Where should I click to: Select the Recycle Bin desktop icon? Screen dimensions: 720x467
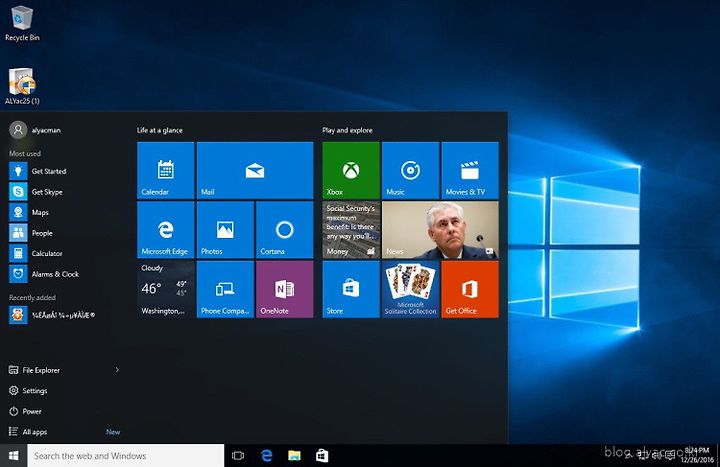point(22,23)
